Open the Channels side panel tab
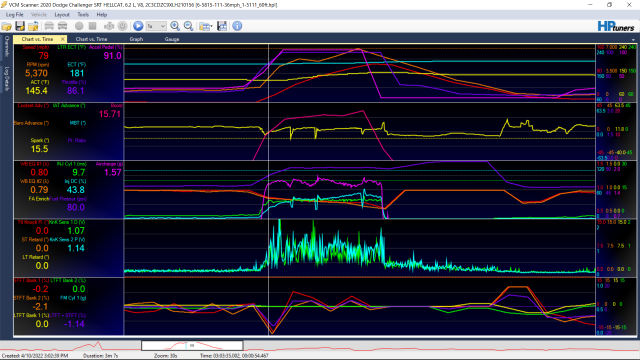This screenshot has height=360, width=640. (x=7, y=47)
